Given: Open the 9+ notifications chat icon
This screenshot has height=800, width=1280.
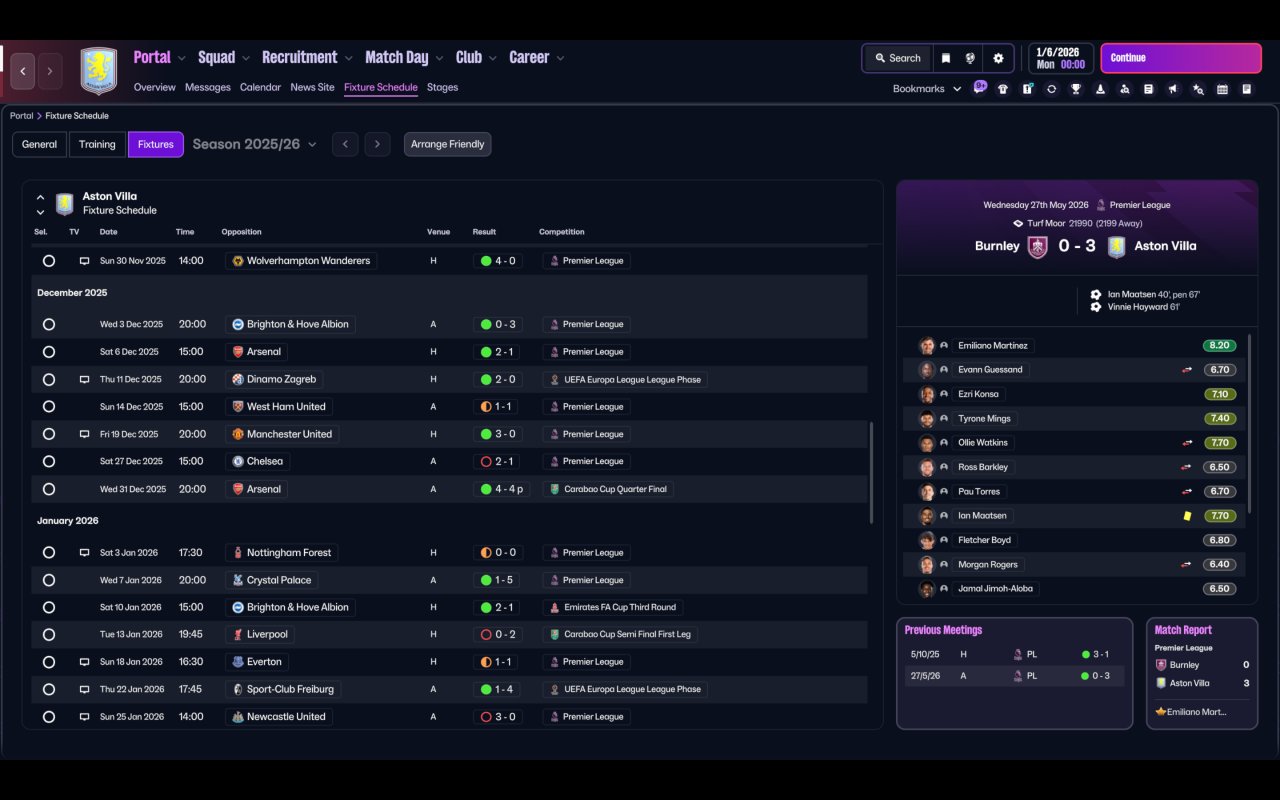Looking at the screenshot, I should click(979, 87).
